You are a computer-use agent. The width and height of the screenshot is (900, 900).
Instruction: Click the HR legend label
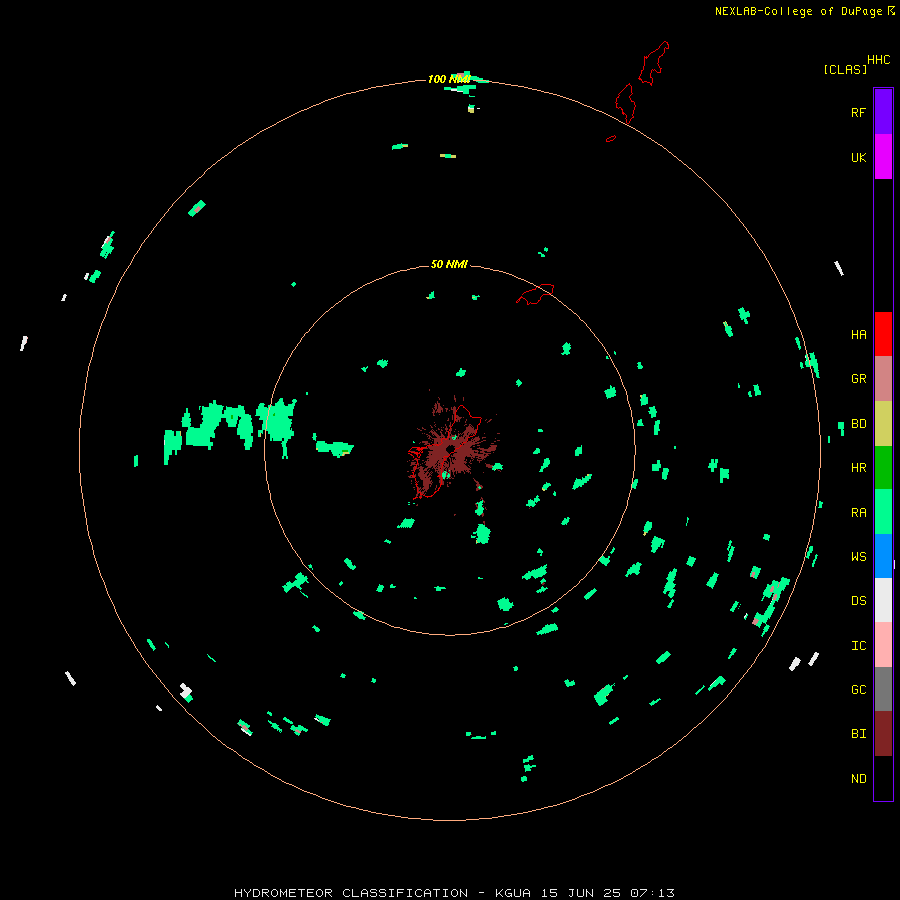(x=858, y=468)
